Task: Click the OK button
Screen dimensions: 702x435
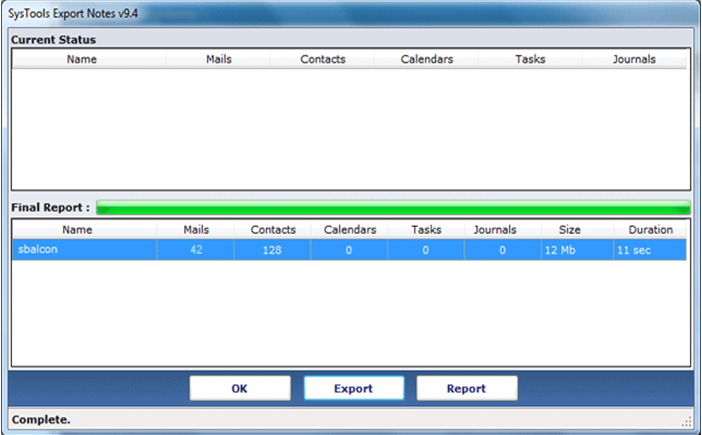Action: (240, 388)
